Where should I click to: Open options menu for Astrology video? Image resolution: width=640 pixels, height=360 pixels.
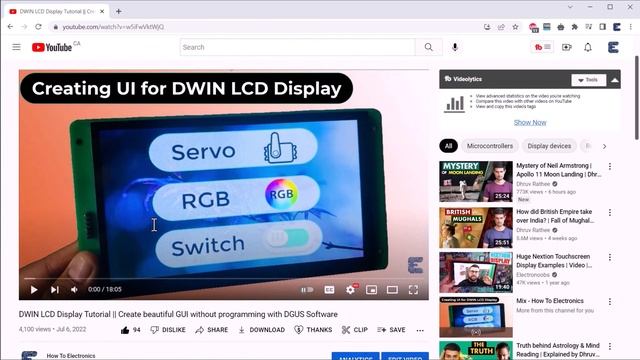tap(610, 347)
